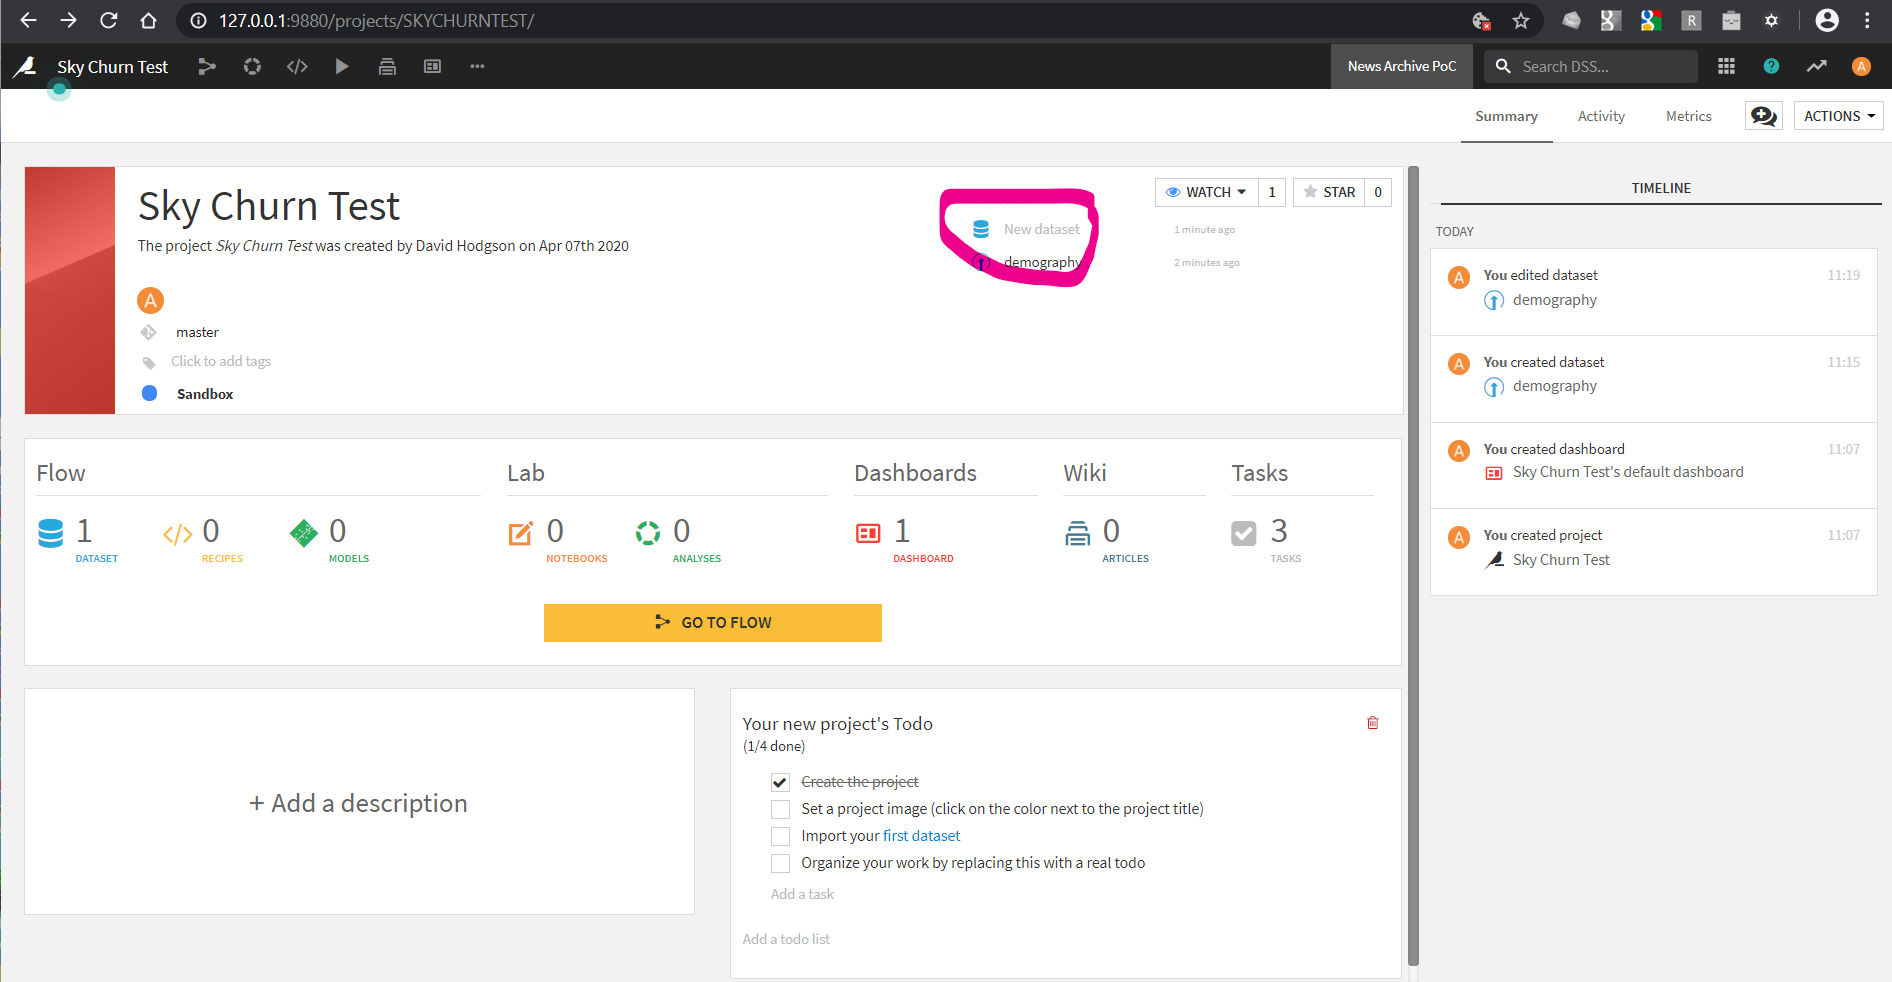This screenshot has width=1892, height=982.
Task: Open the 'first dataset' link
Action: (x=921, y=836)
